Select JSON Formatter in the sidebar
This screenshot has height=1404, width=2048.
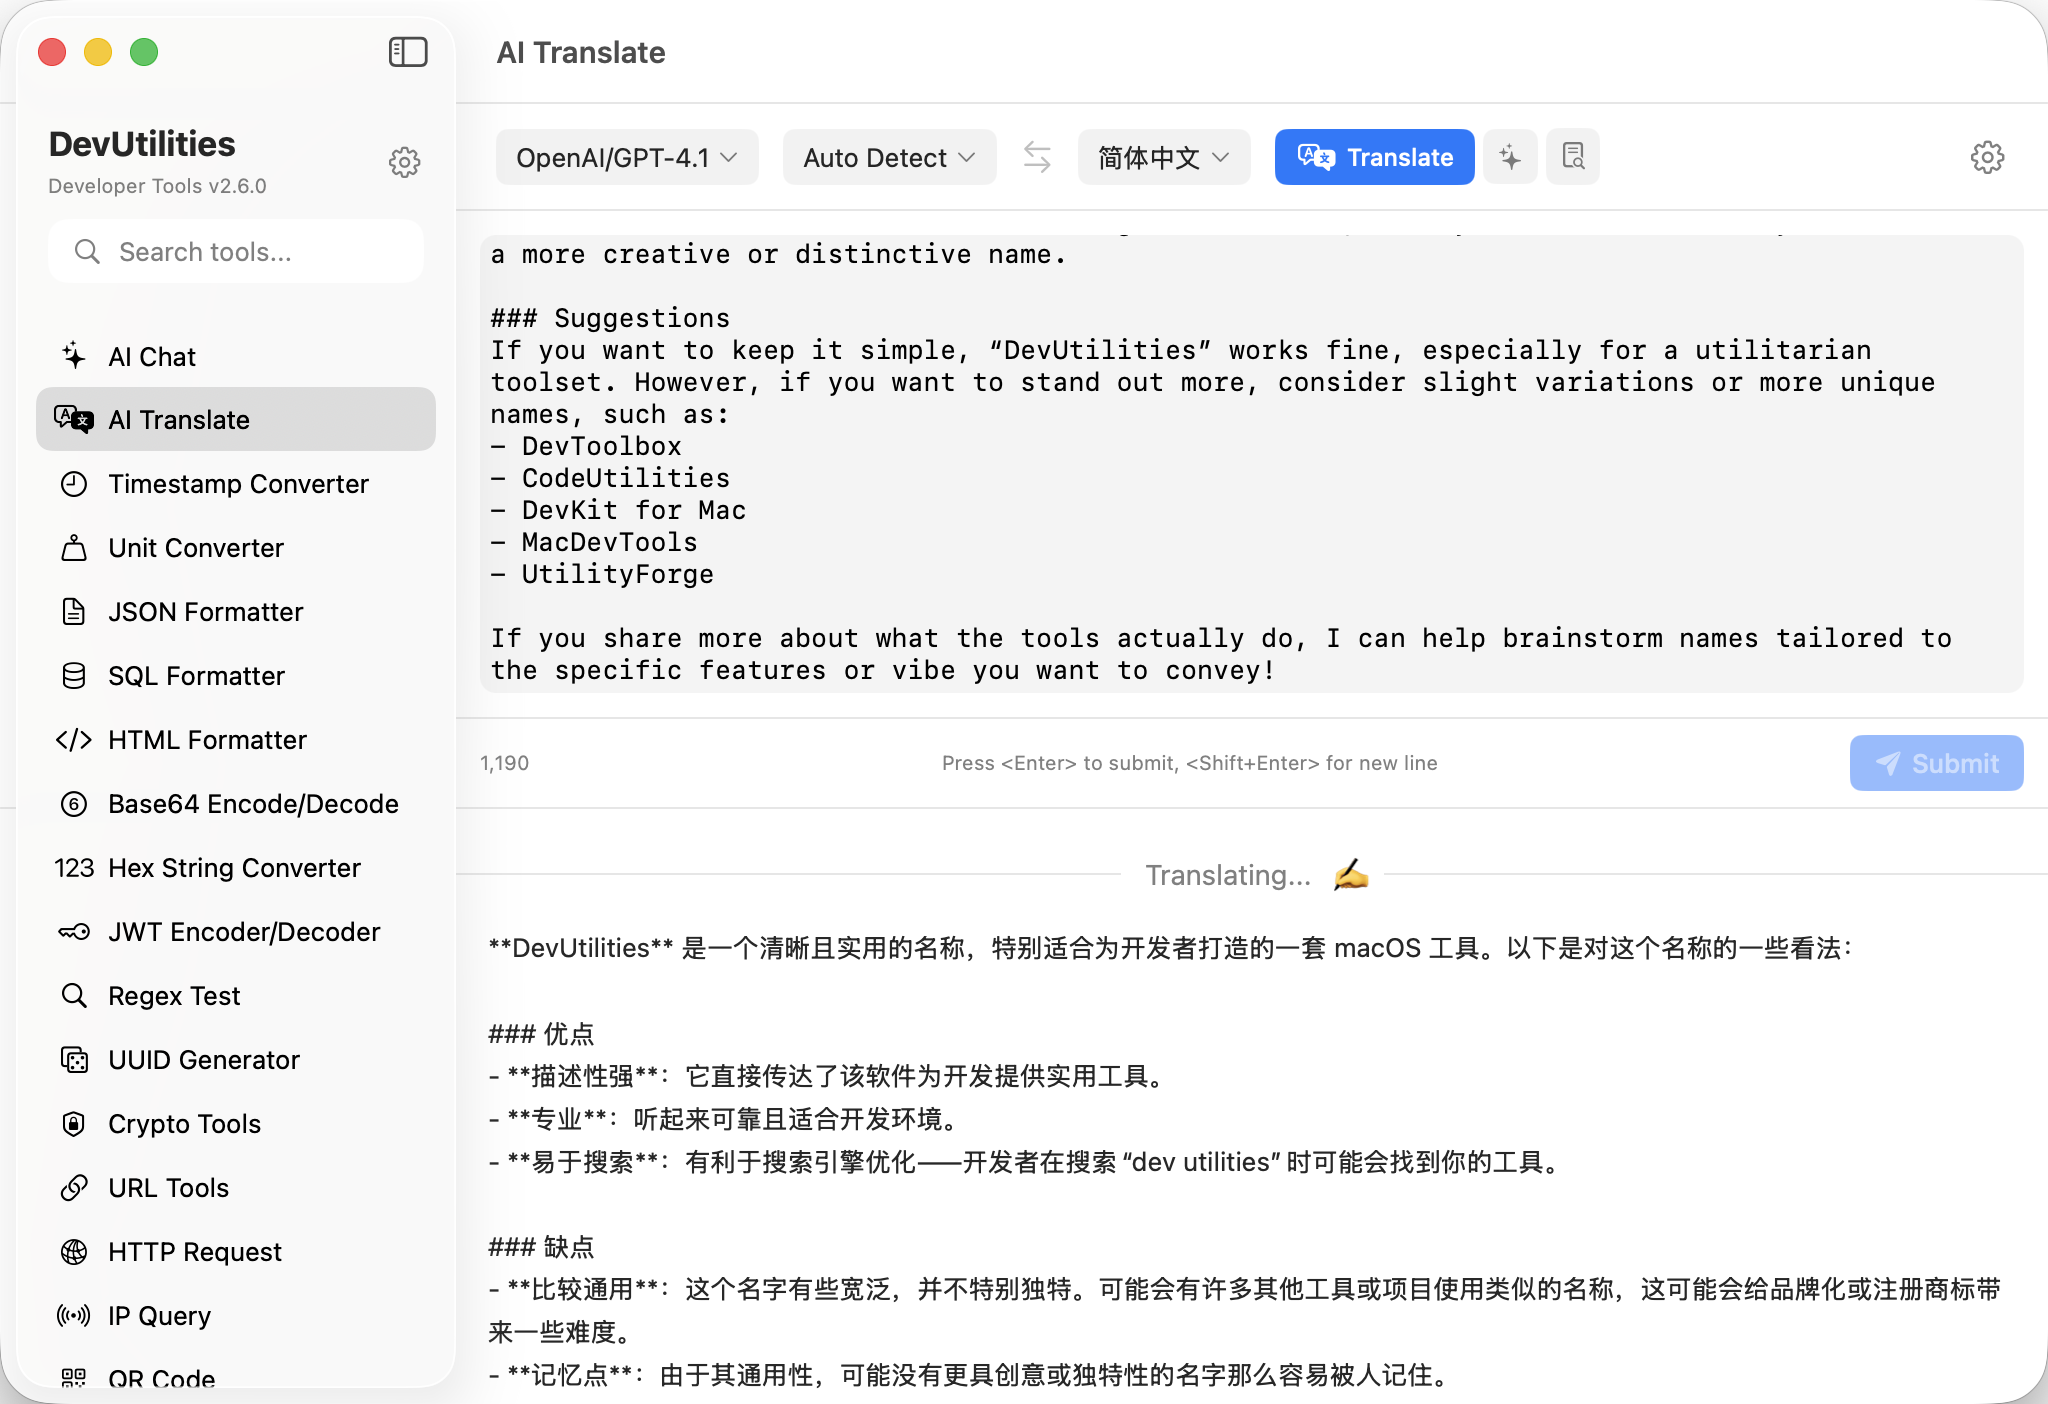(205, 612)
